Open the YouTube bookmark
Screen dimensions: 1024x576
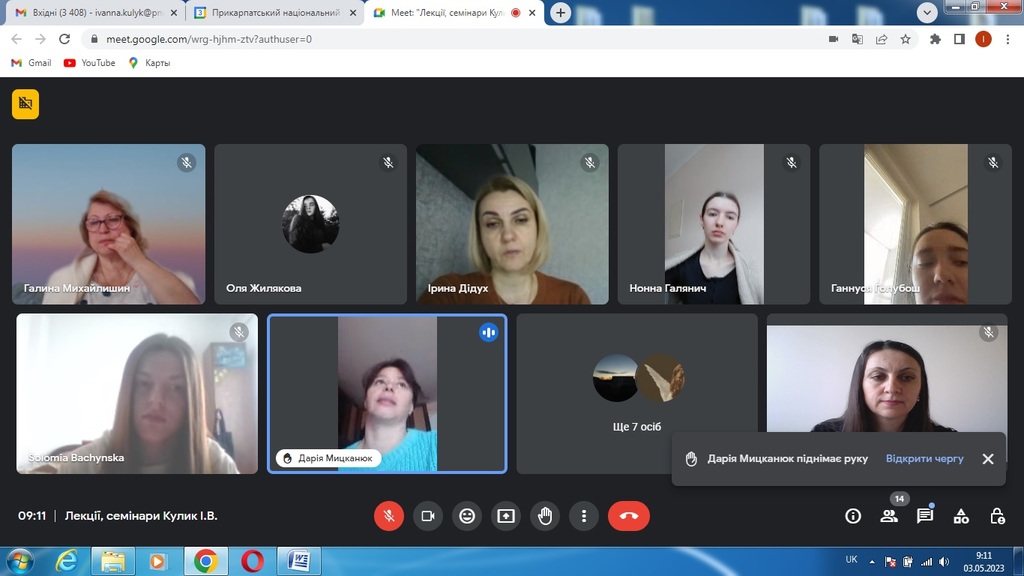[x=90, y=63]
